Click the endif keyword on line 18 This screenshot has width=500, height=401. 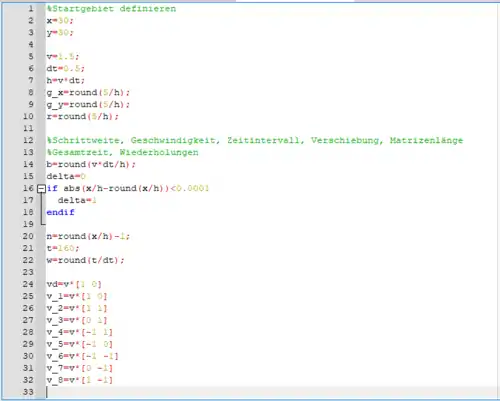[60, 212]
